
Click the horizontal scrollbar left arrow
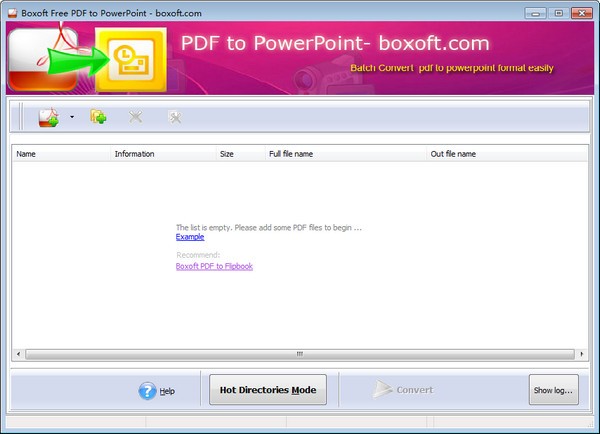click(x=18, y=354)
